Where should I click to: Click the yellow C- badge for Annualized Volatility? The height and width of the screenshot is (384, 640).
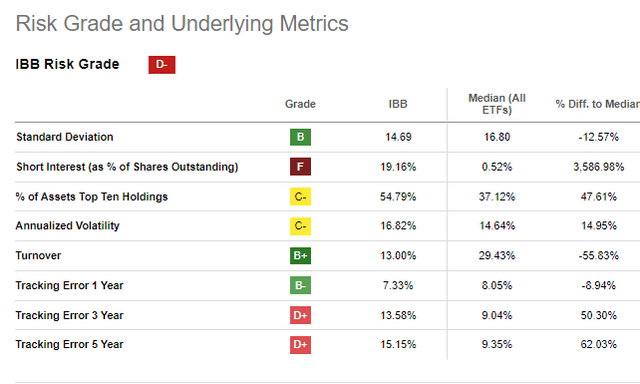[x=300, y=226]
